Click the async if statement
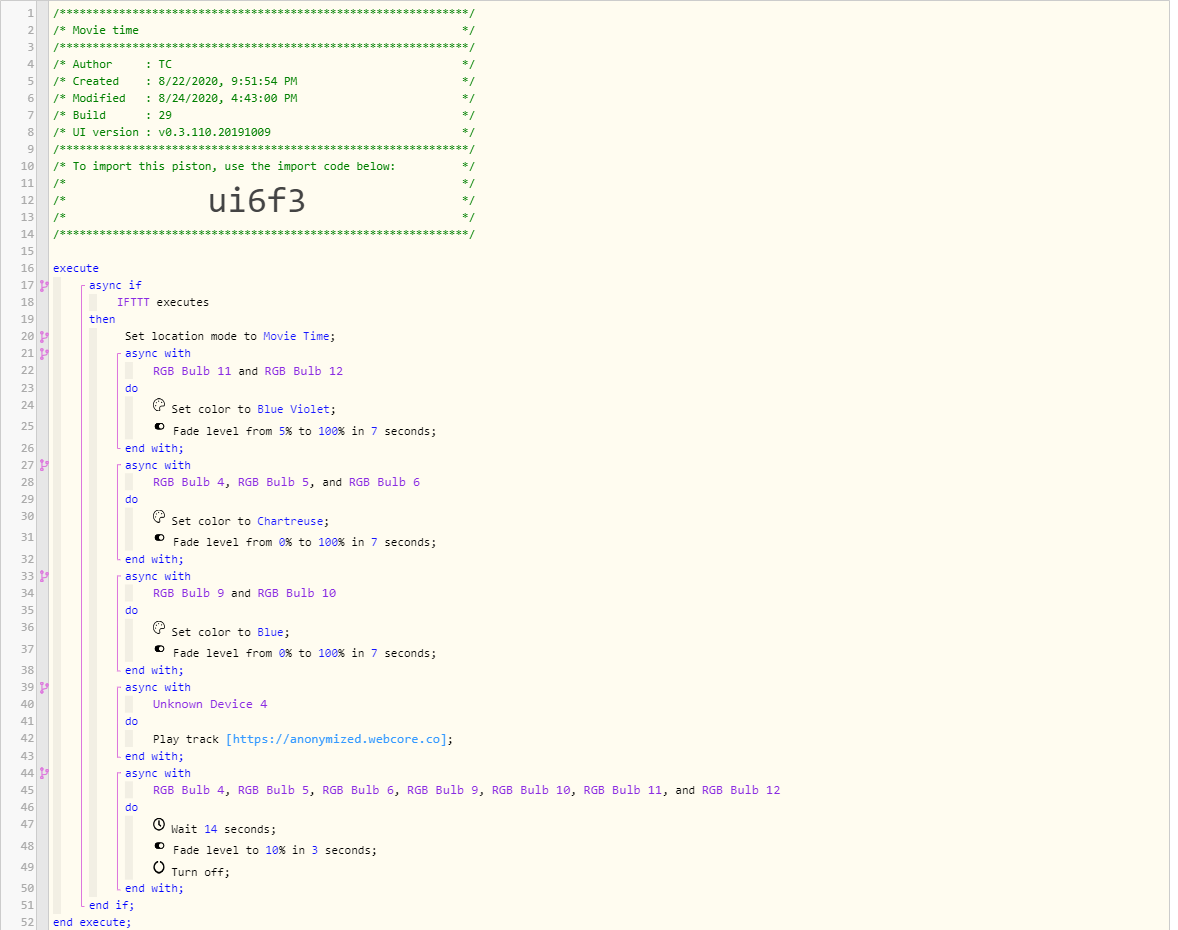The image size is (1178, 930). tap(115, 285)
